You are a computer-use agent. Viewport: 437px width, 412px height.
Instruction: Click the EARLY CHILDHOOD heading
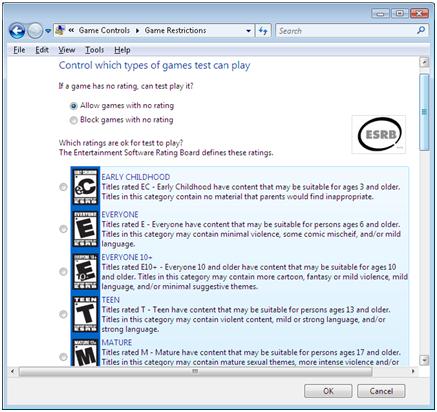136,177
